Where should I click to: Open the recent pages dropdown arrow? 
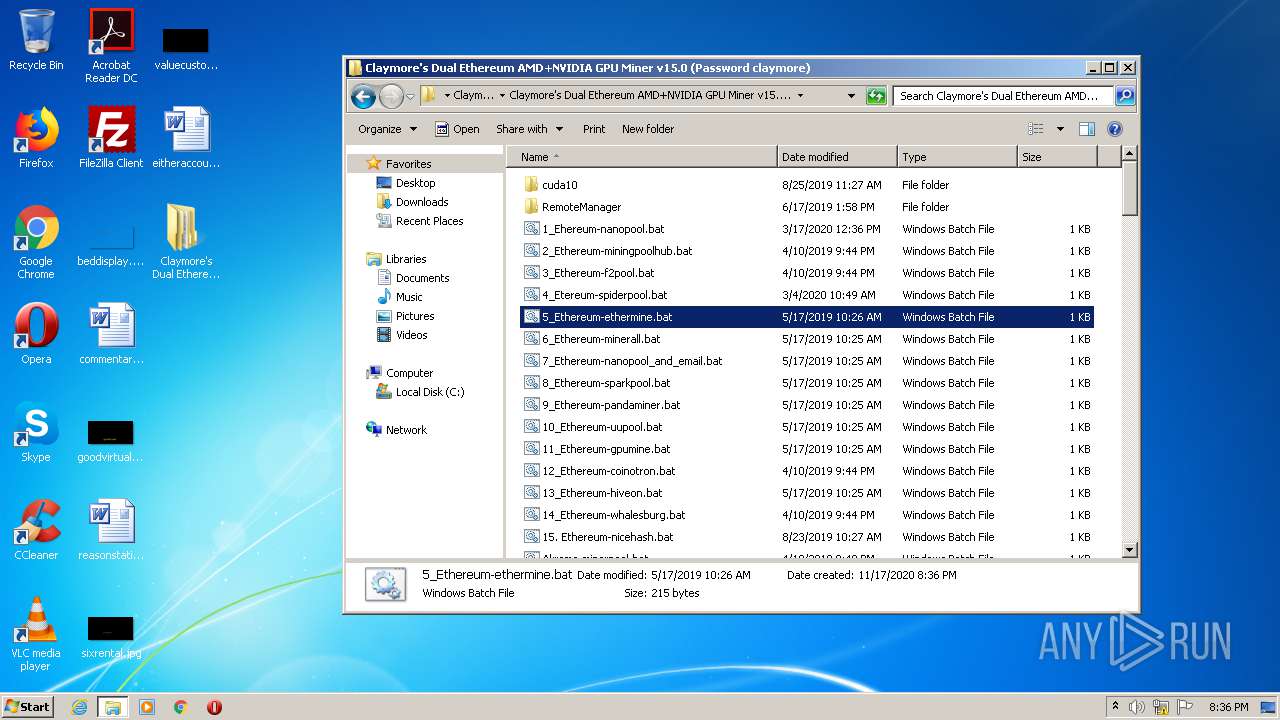410,97
